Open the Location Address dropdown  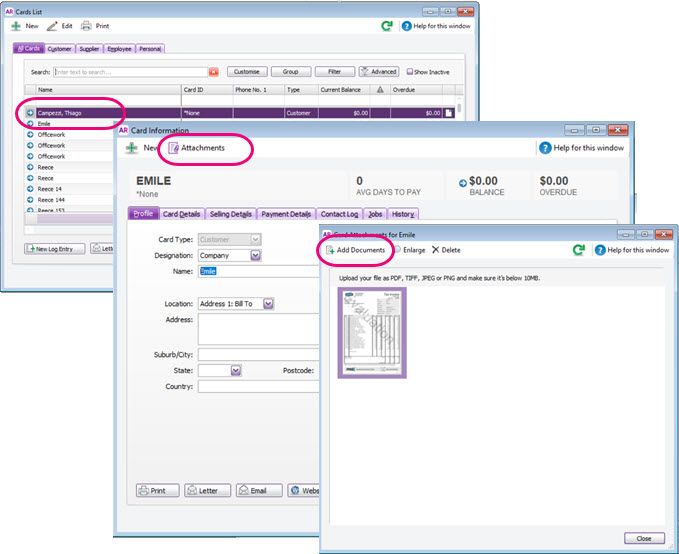coord(268,303)
